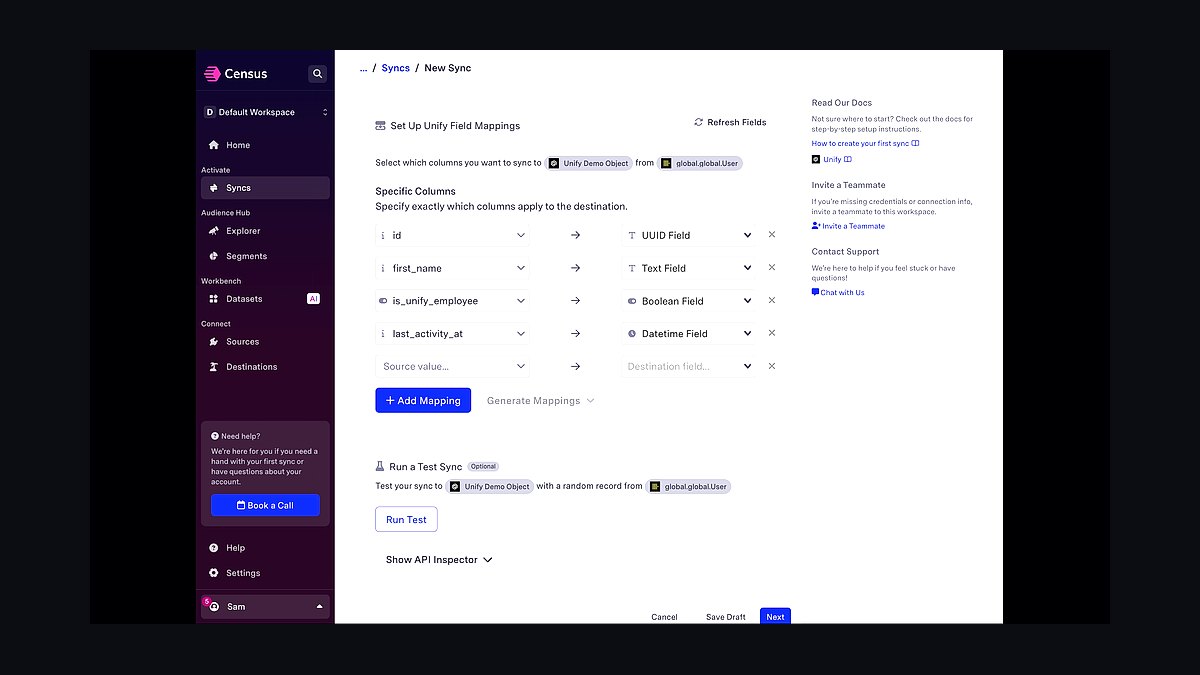
Task: Click the Run Test button
Action: [x=406, y=520]
